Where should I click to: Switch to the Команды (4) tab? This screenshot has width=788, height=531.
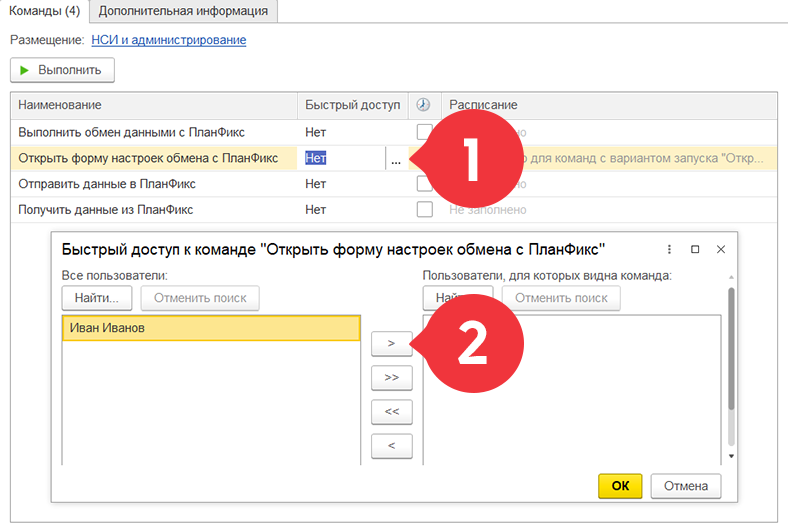(x=44, y=11)
